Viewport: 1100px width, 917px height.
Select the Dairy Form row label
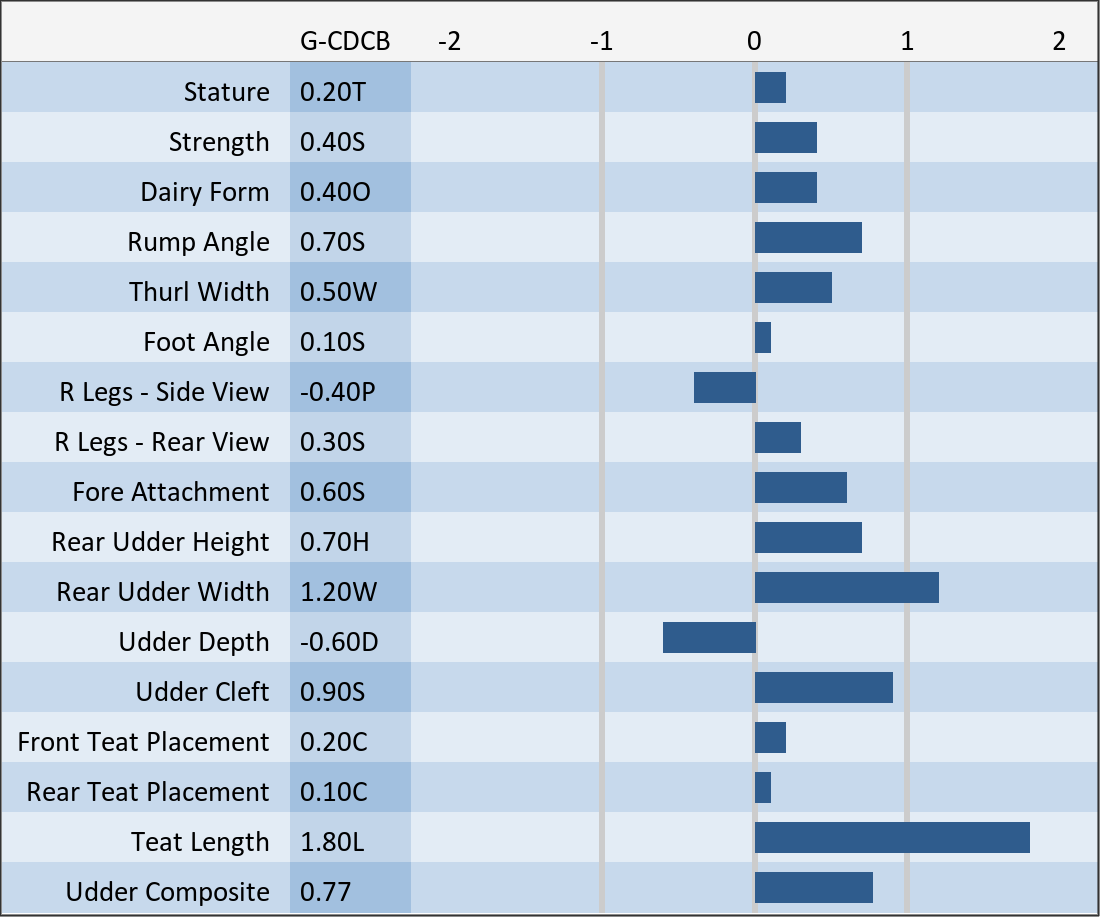(x=205, y=192)
